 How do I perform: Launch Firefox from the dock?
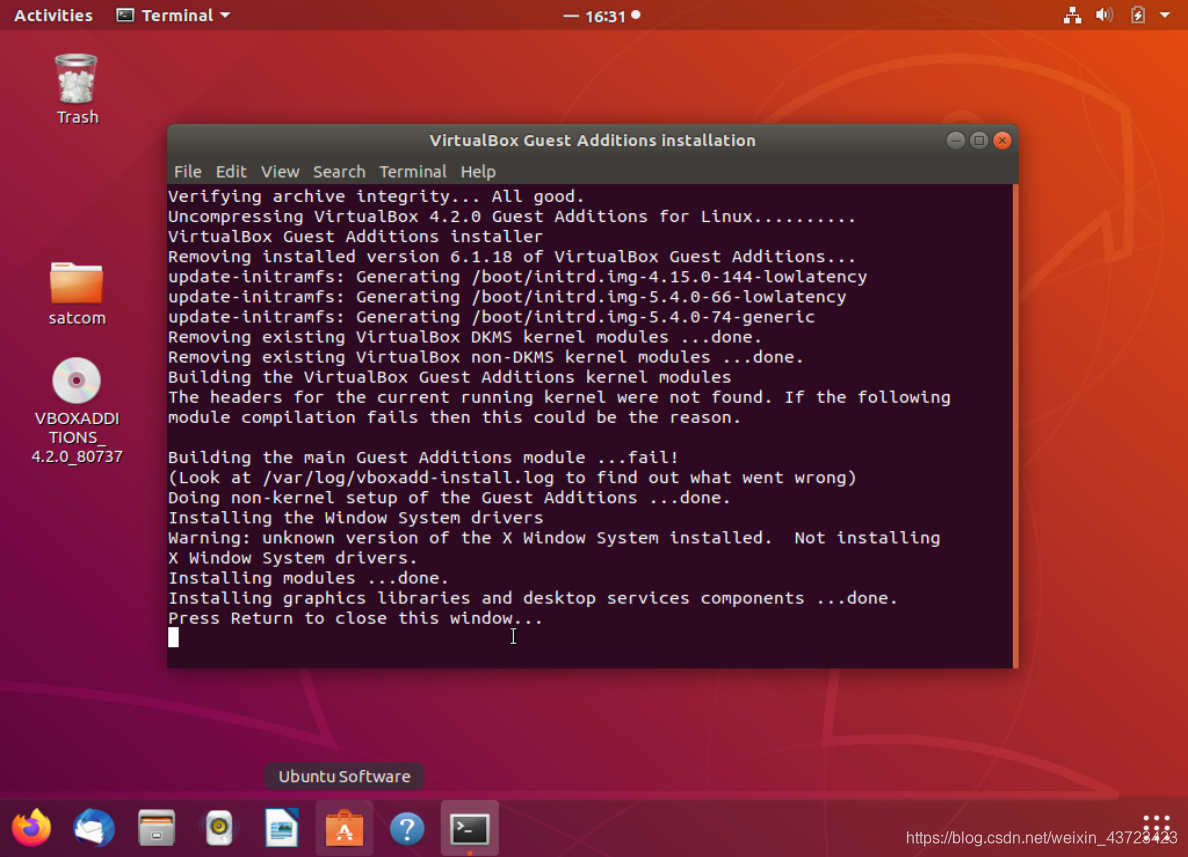(x=31, y=828)
